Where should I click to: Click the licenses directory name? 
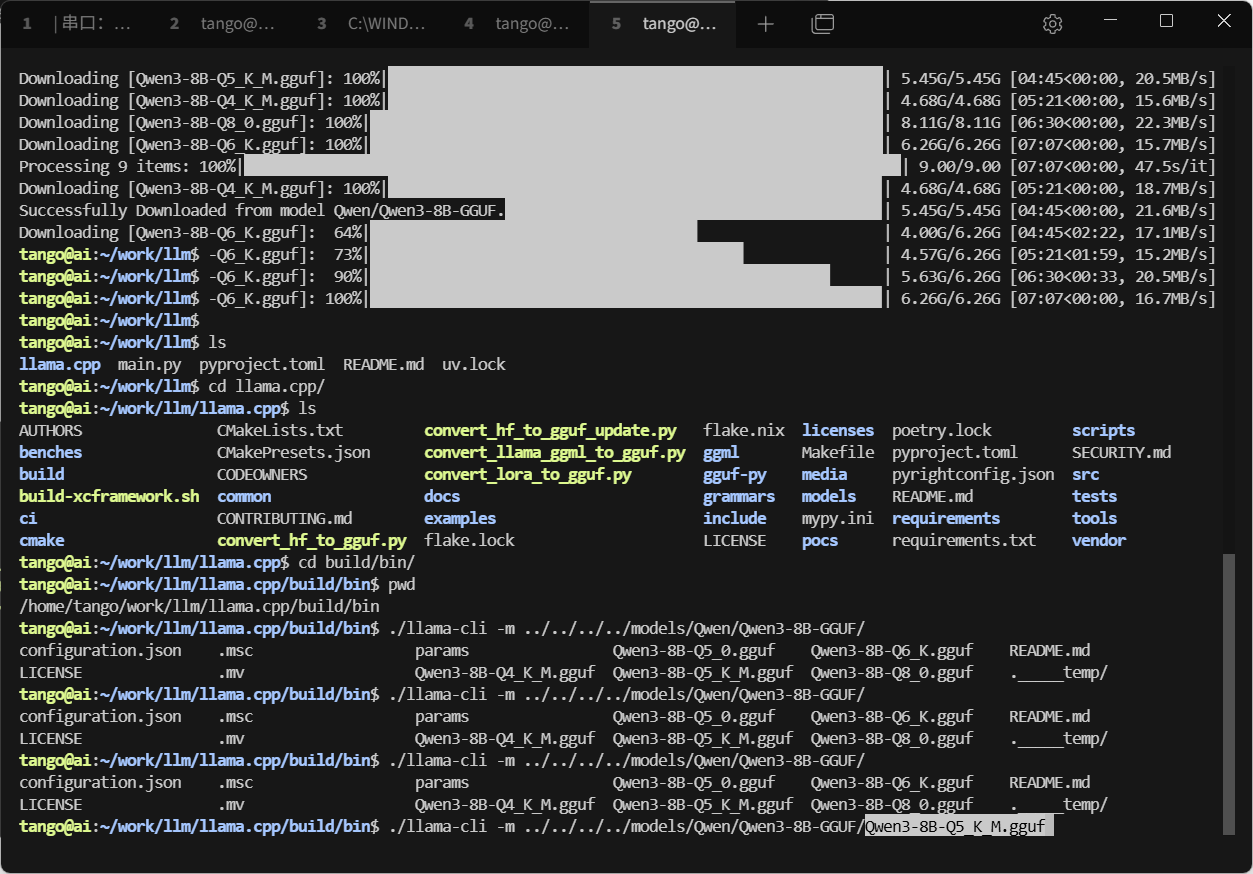[838, 430]
